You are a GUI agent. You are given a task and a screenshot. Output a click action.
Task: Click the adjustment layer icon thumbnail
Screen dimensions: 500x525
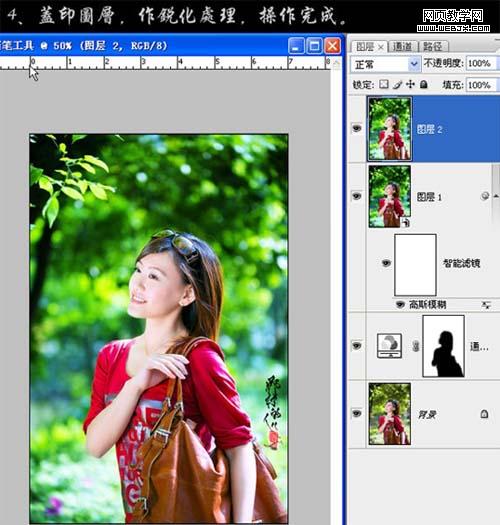coord(389,346)
